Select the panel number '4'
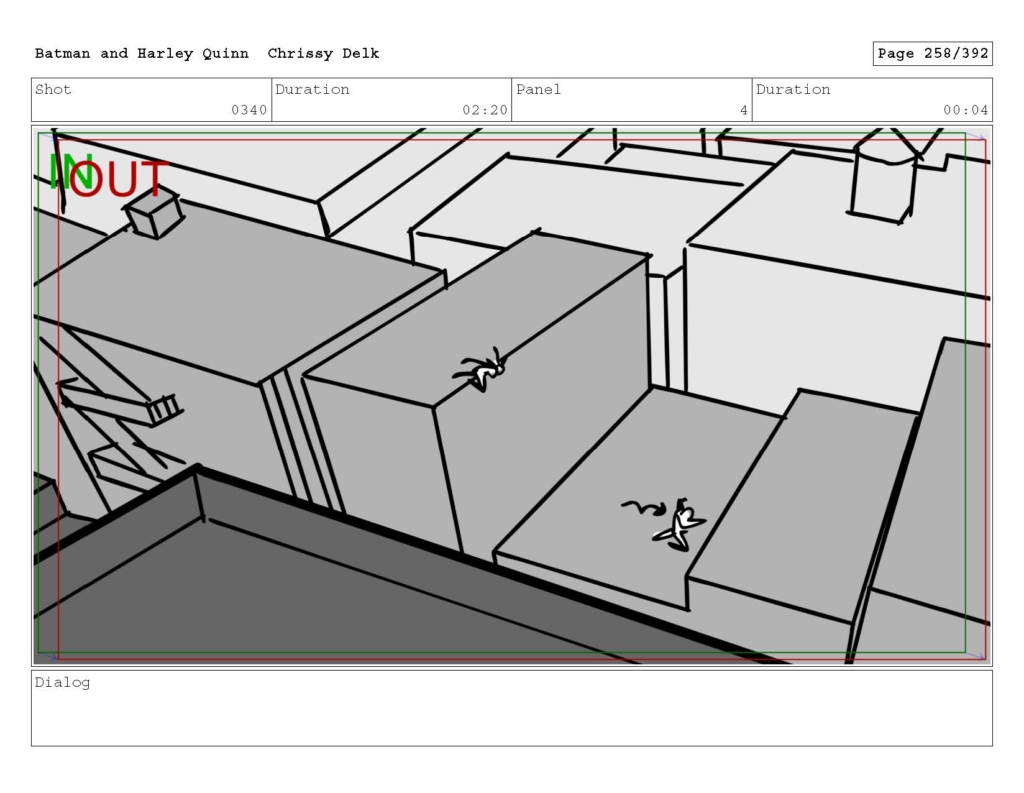This screenshot has width=1024, height=793. pyautogui.click(x=743, y=110)
